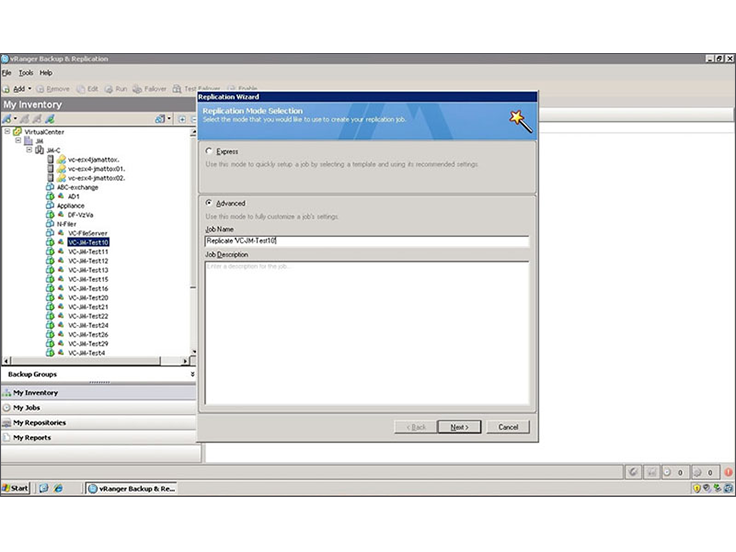Select VC-JM-Test21 in the tree
The image size is (736, 552).
(x=88, y=307)
